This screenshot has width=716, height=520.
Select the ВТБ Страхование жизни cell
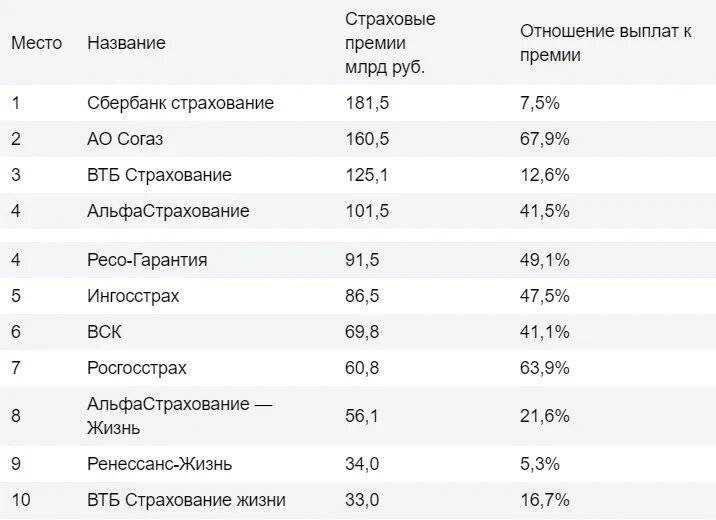(186, 500)
